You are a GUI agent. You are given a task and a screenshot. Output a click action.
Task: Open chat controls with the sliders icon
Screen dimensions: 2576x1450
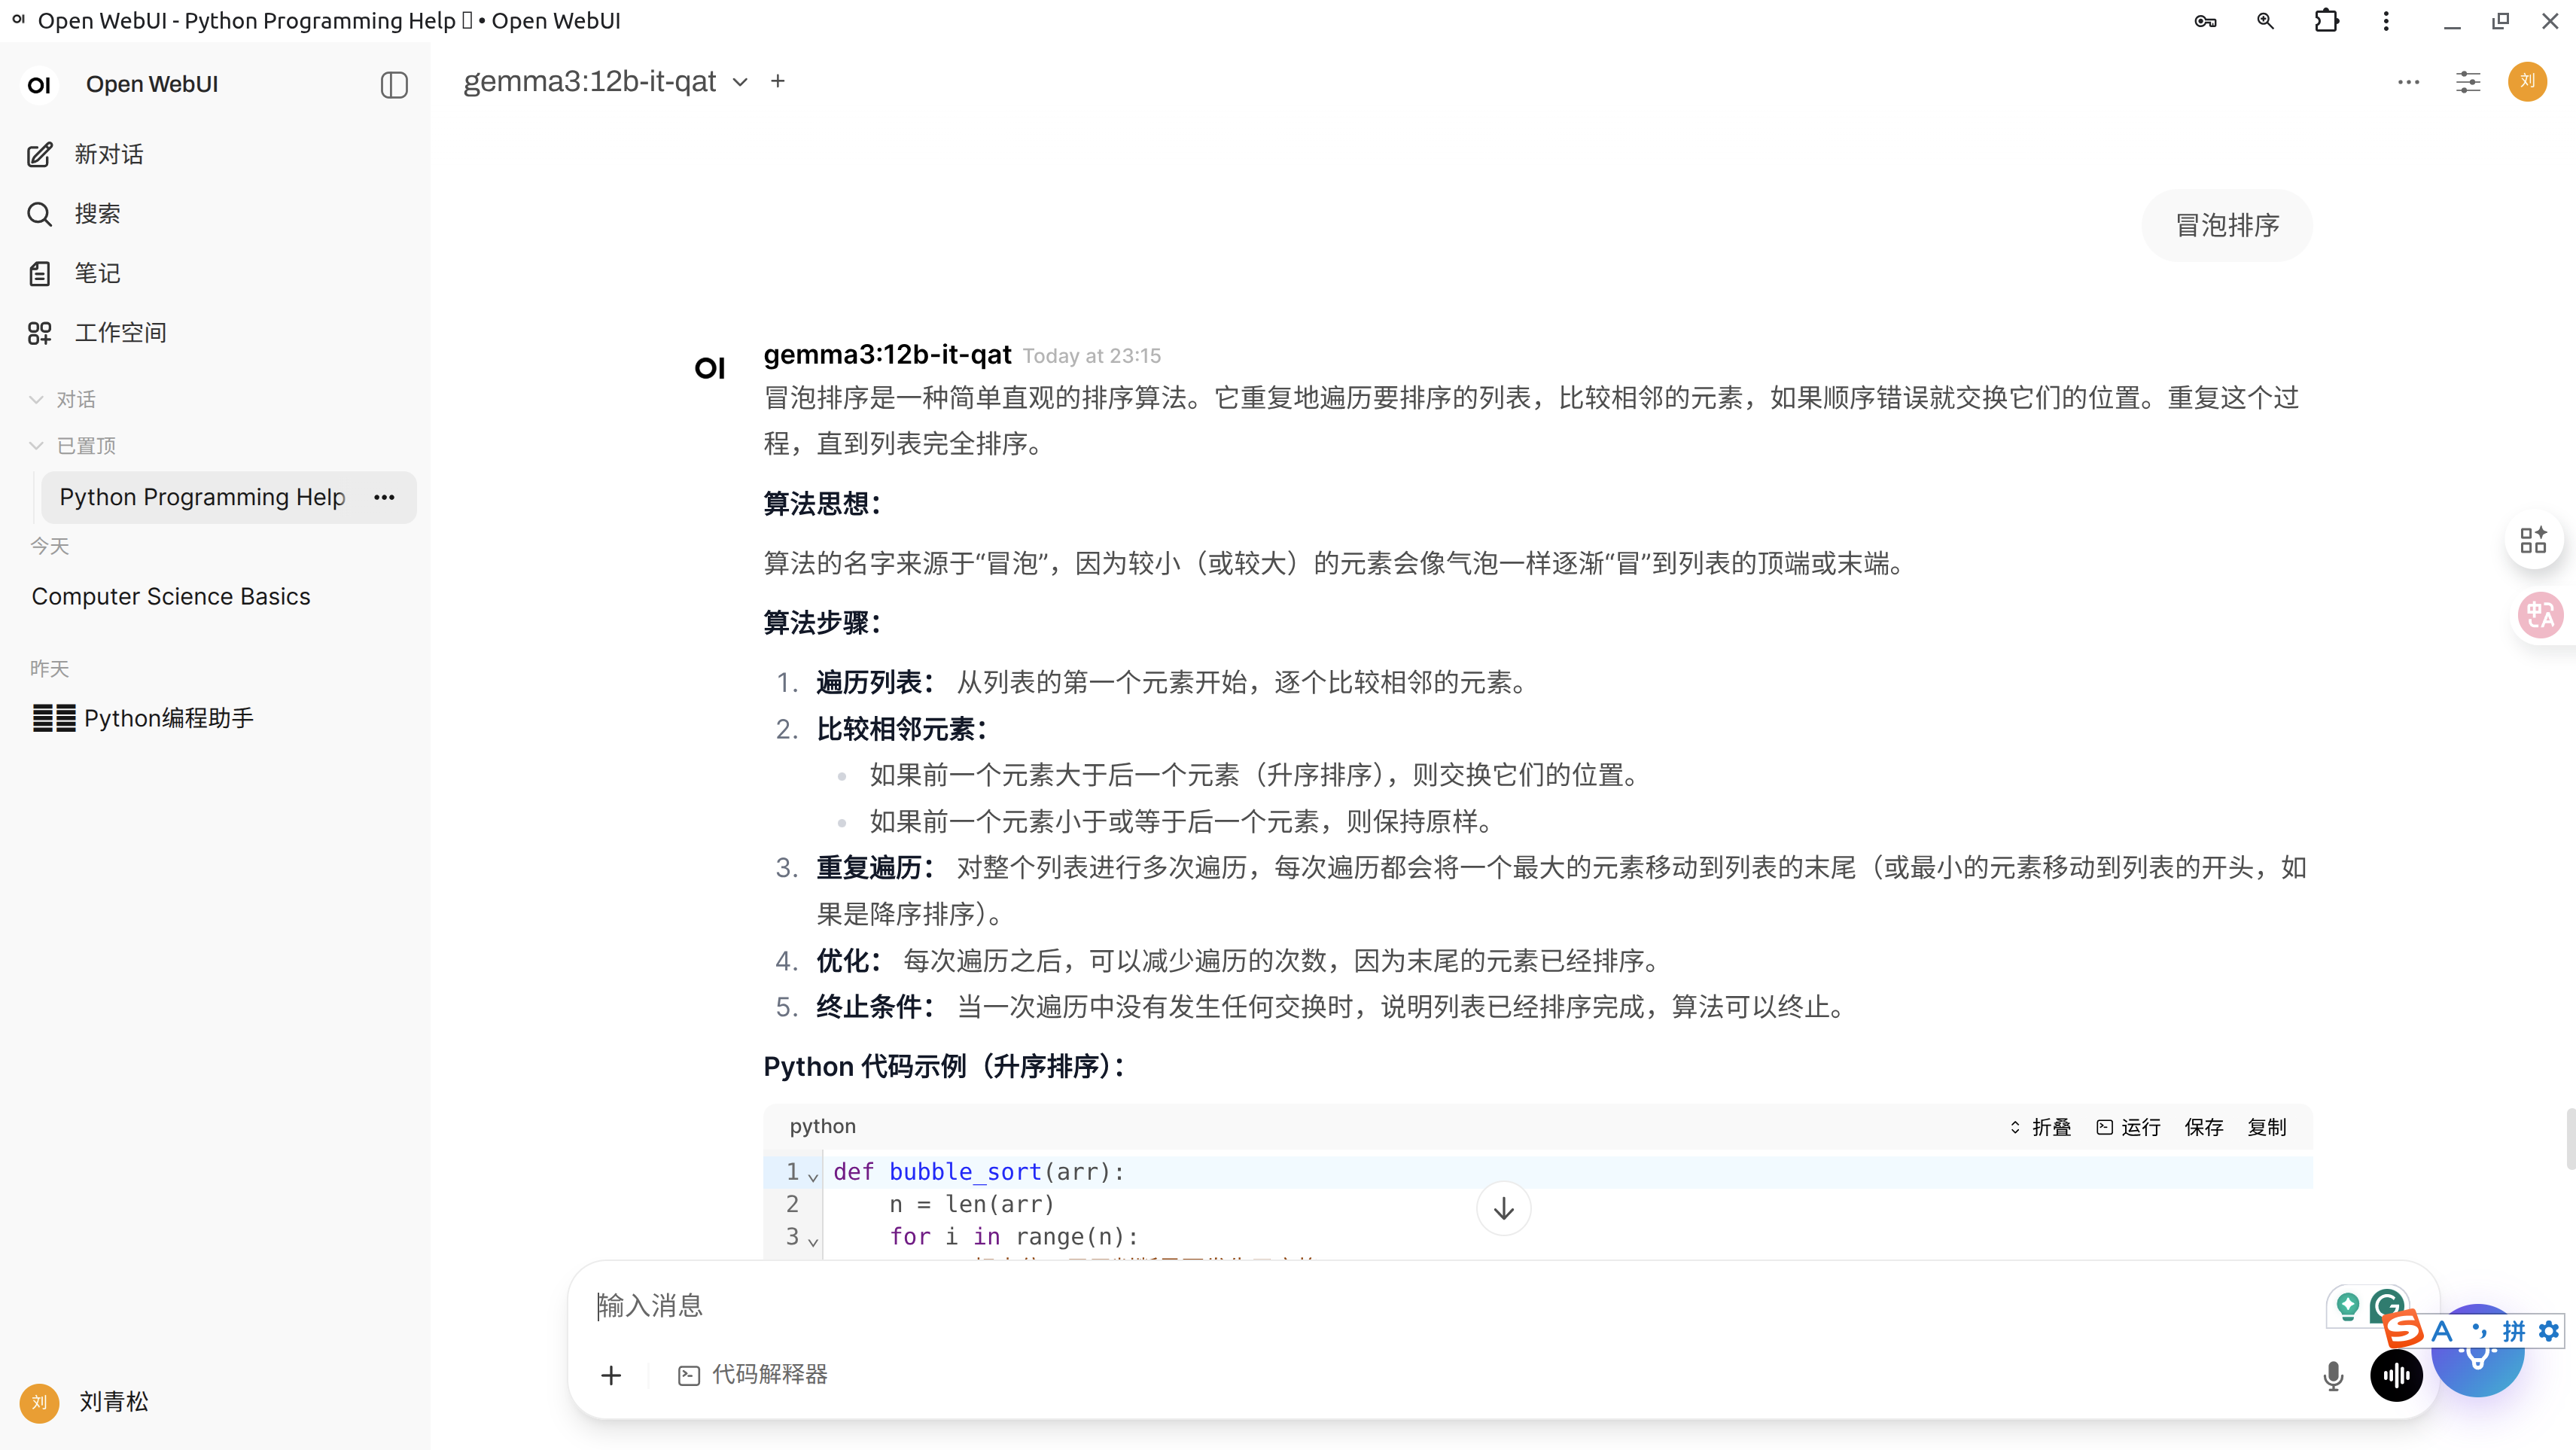(x=2467, y=82)
